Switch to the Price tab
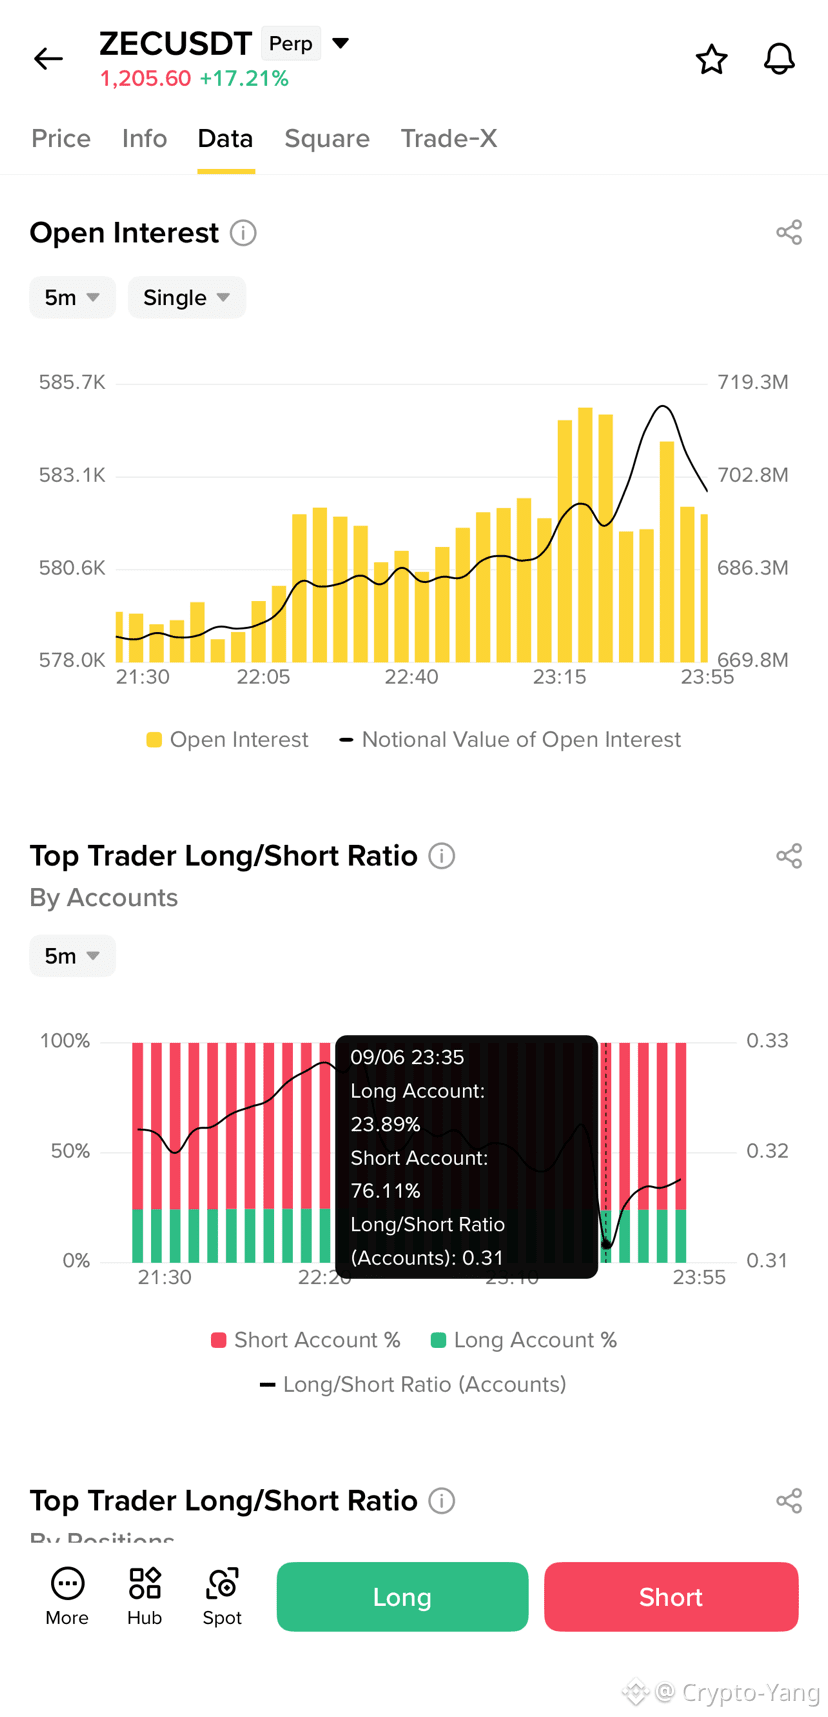This screenshot has width=828, height=1717. 61,139
